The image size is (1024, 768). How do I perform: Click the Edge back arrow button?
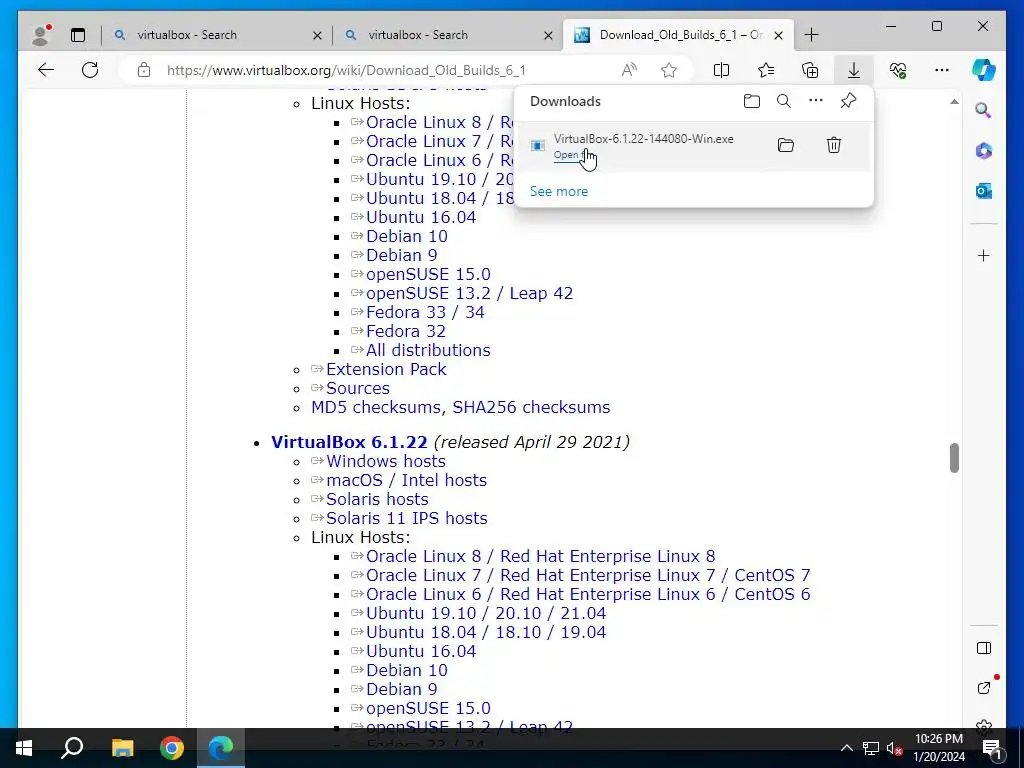(46, 70)
